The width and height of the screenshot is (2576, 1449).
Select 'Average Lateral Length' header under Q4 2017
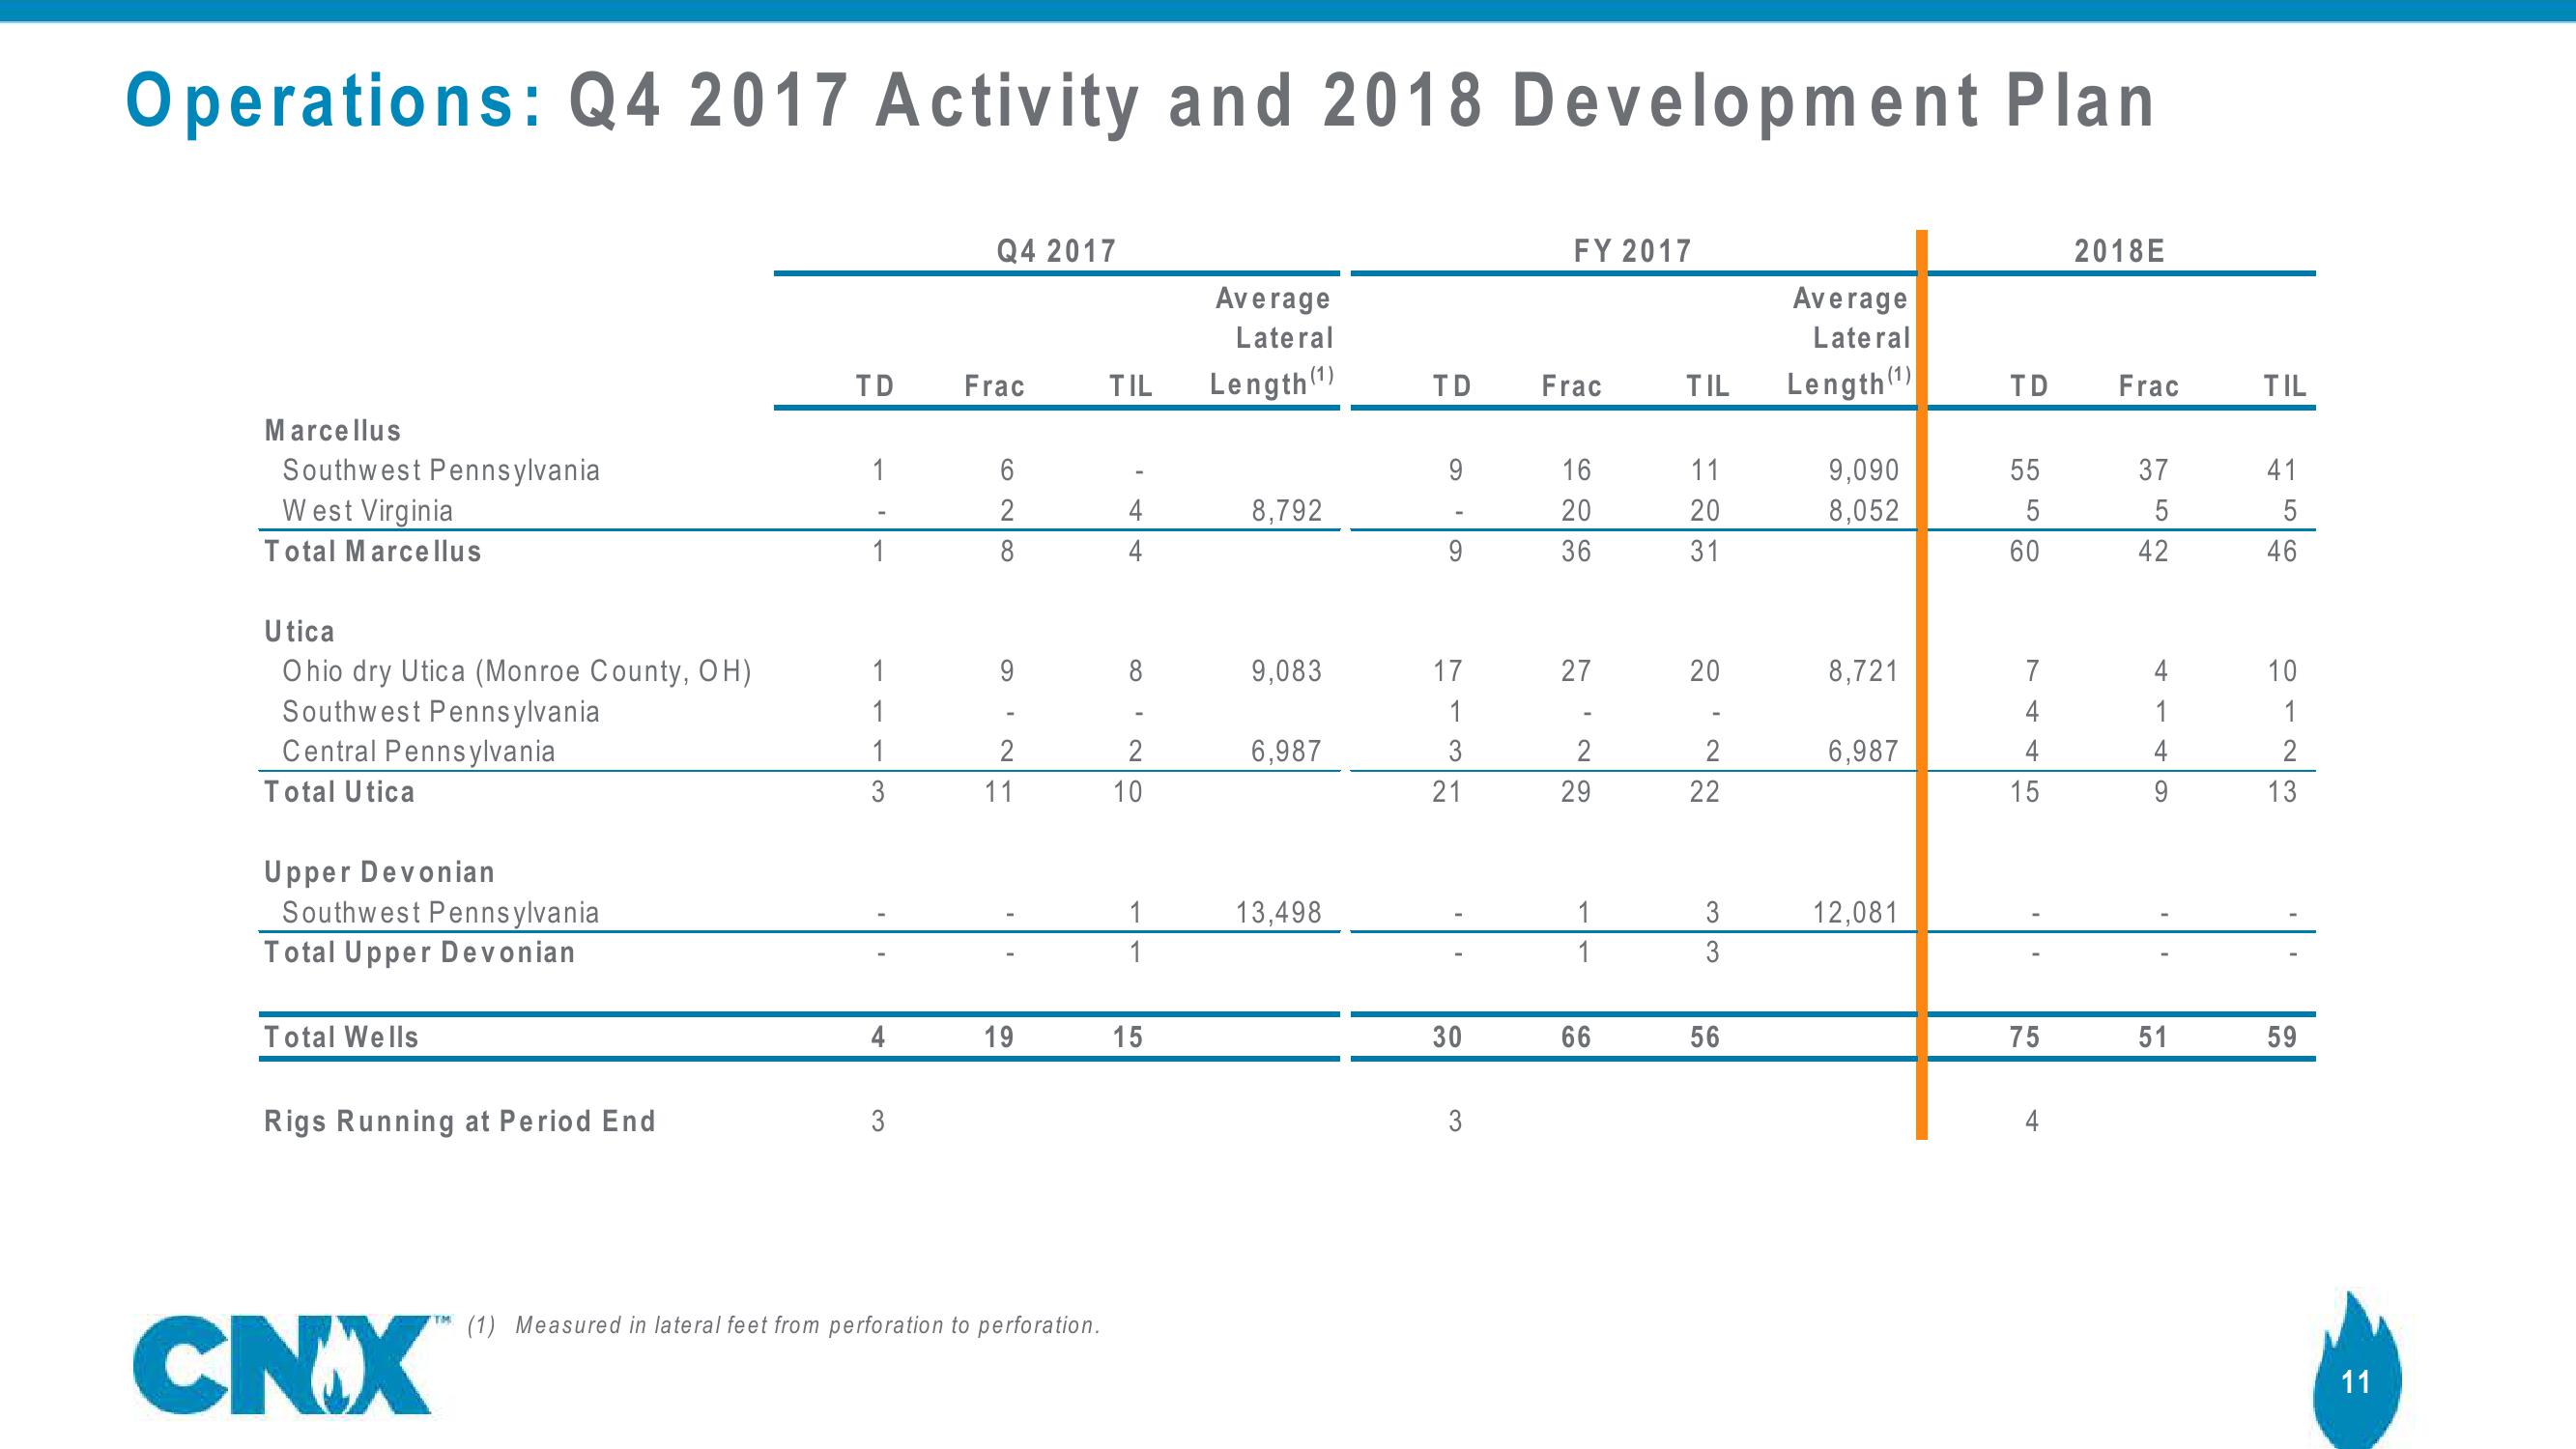pos(1272,341)
